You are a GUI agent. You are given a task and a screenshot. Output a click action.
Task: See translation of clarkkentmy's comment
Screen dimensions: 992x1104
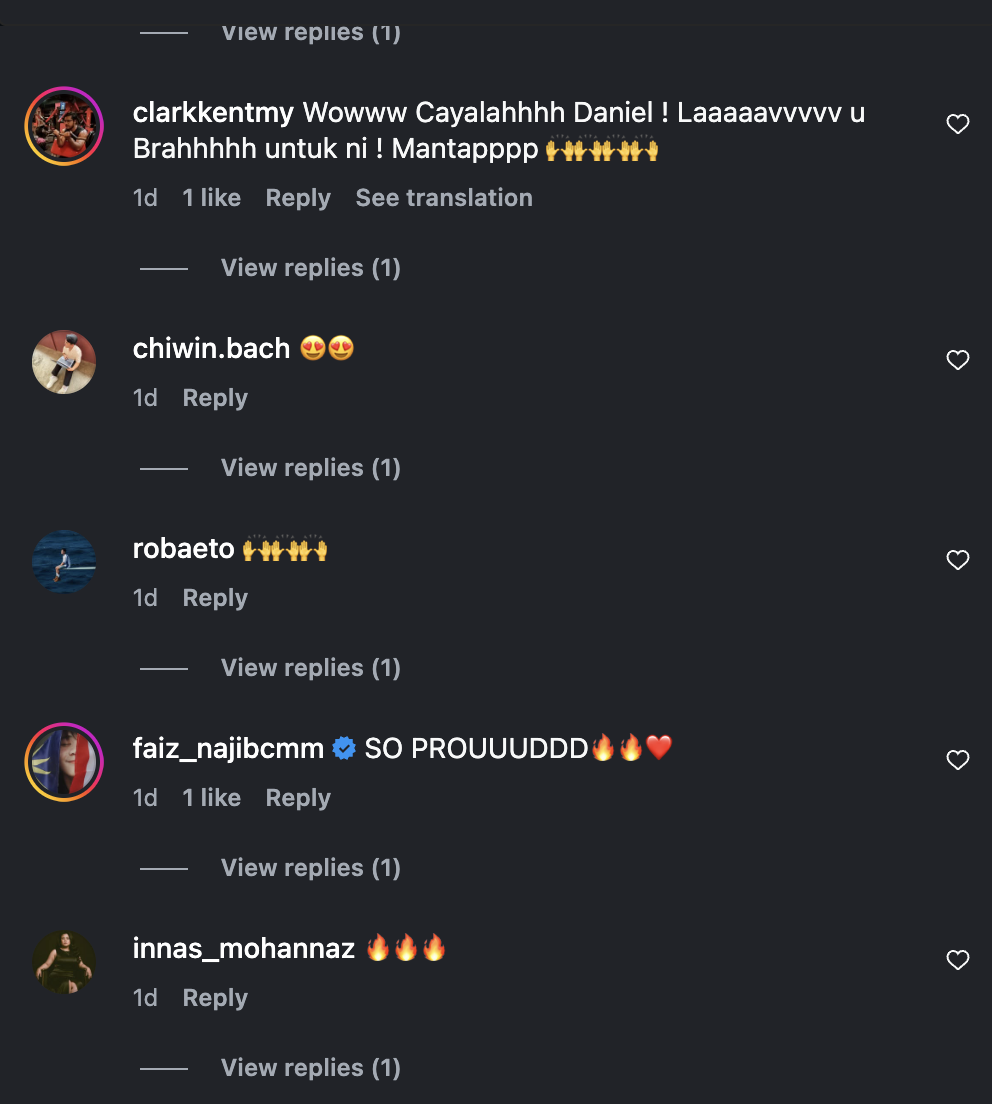[444, 198]
